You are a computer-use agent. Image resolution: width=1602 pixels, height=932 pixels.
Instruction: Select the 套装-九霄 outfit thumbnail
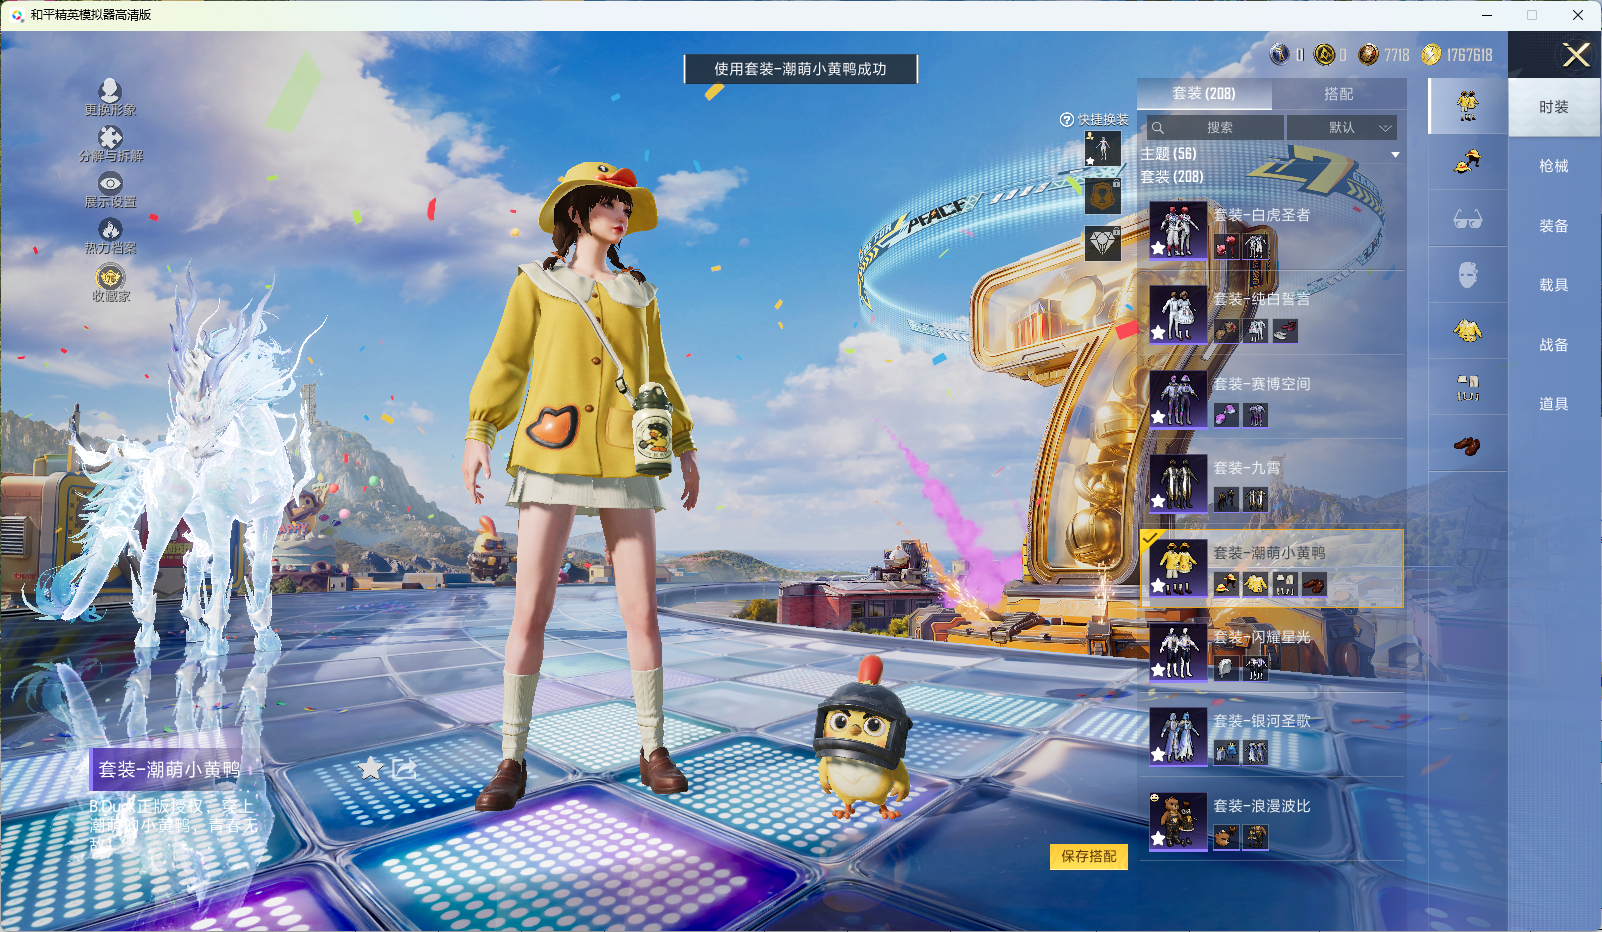[x=1178, y=483]
